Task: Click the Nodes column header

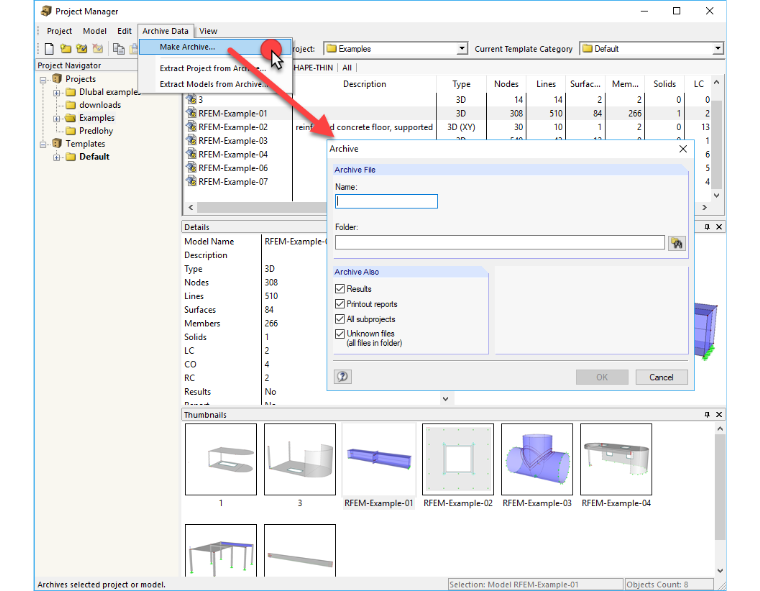Action: (x=506, y=84)
